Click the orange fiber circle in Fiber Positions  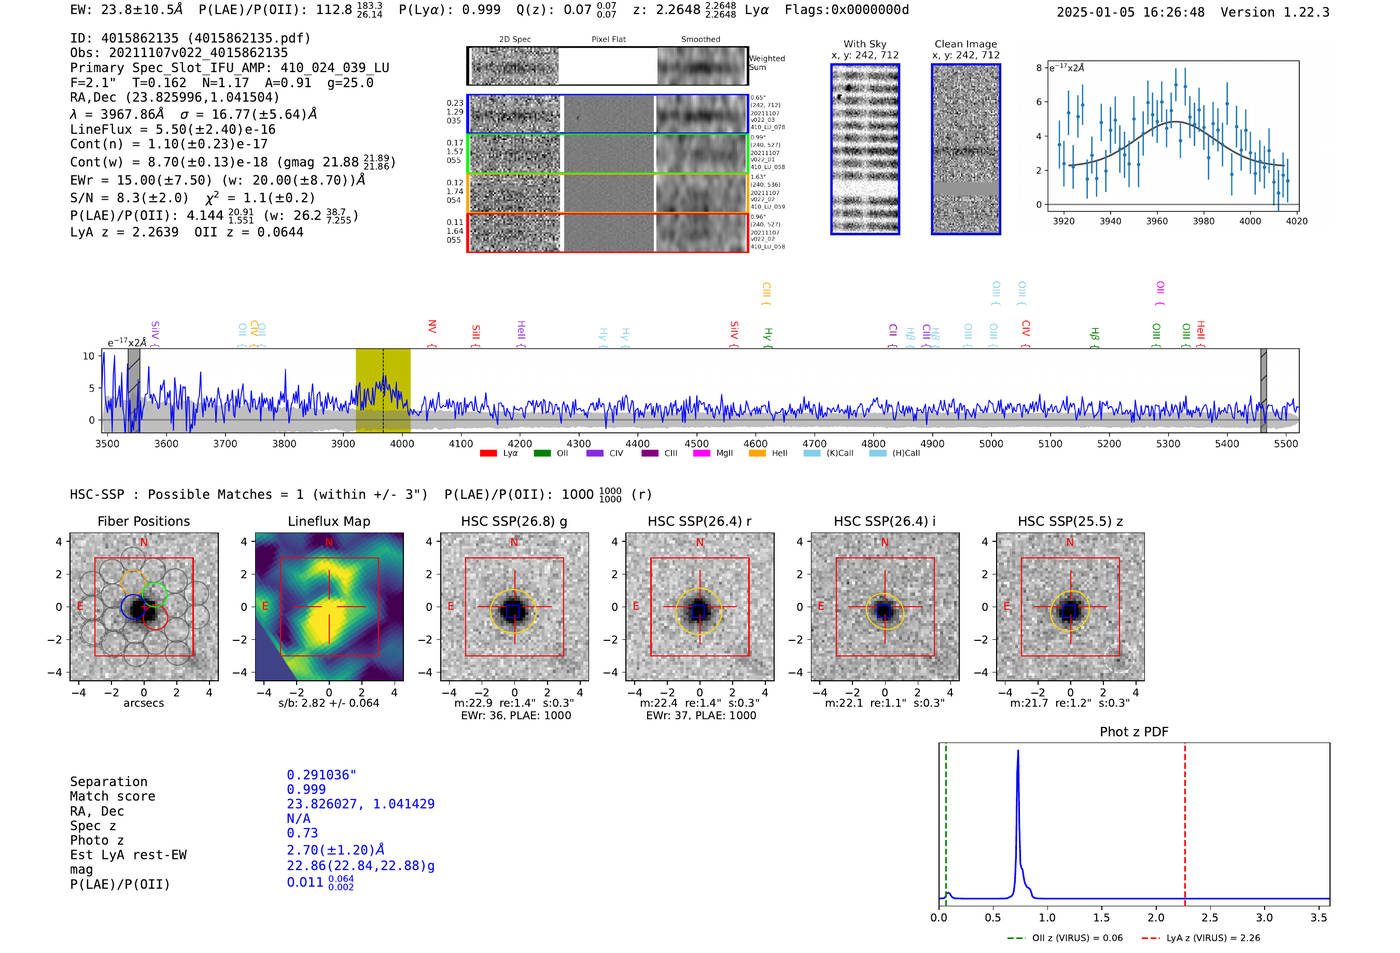coord(134,582)
